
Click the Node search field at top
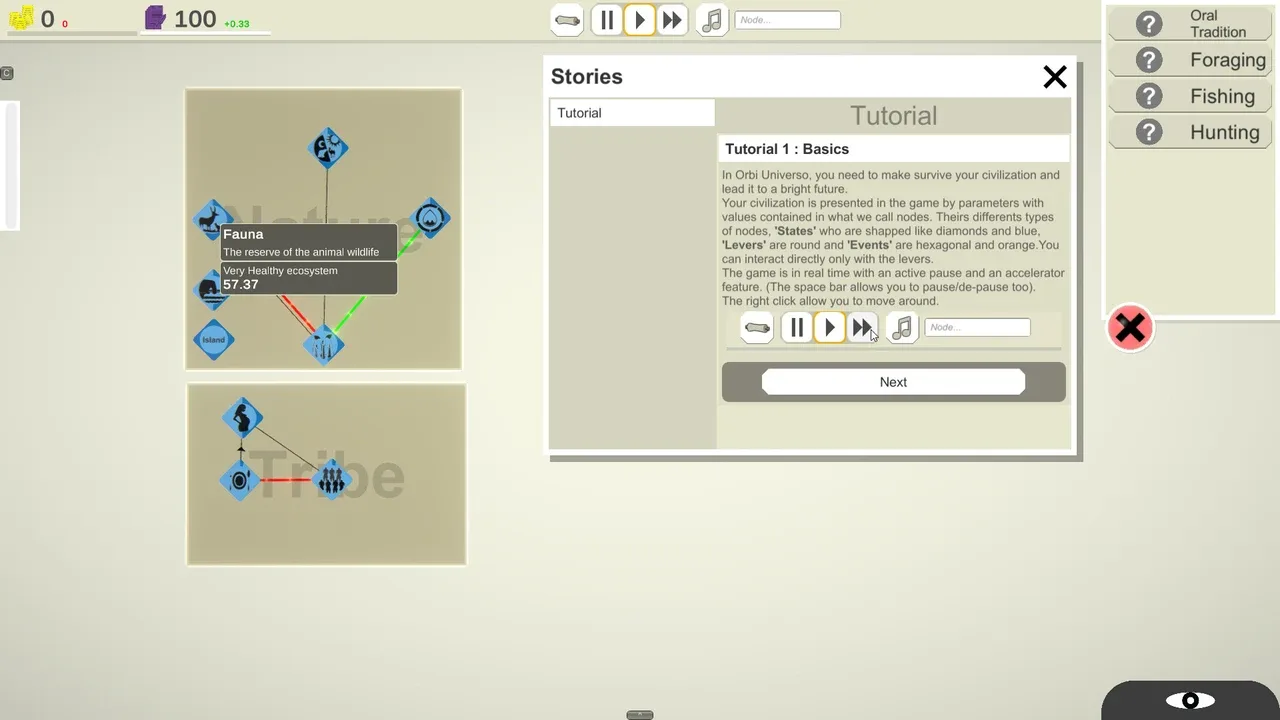pos(788,20)
